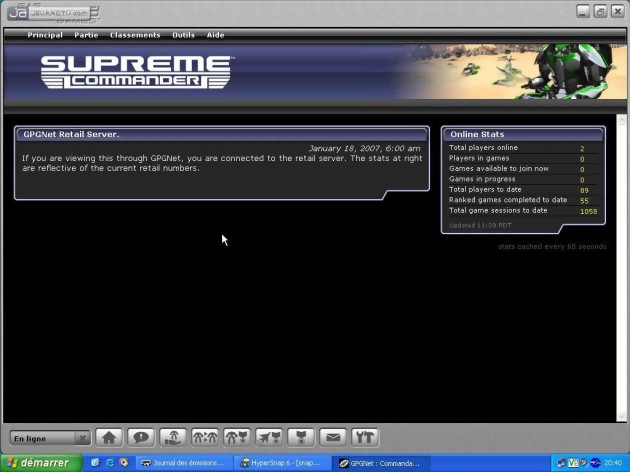Click the 'Online Stats' panel header
This screenshot has width=630, height=472.
coord(523,134)
